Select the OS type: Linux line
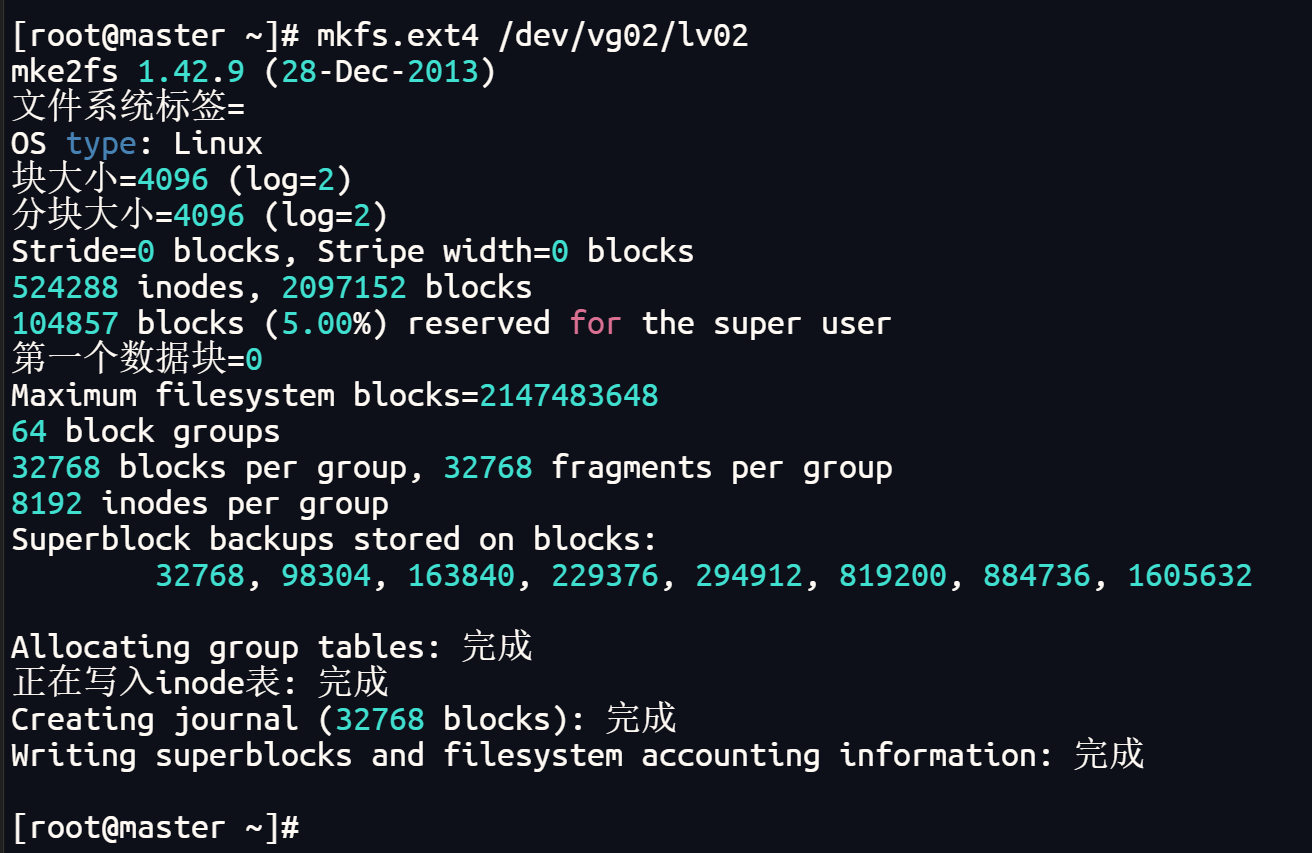Viewport: 1312px width, 853px height. coord(137,144)
